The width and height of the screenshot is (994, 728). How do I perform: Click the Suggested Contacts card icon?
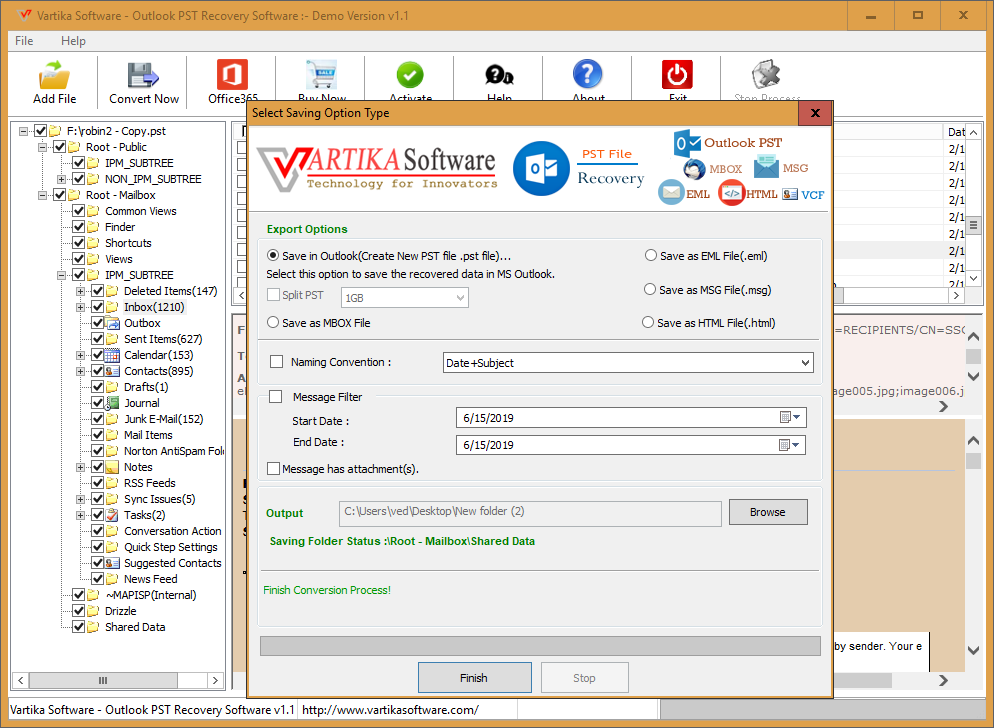[112, 563]
